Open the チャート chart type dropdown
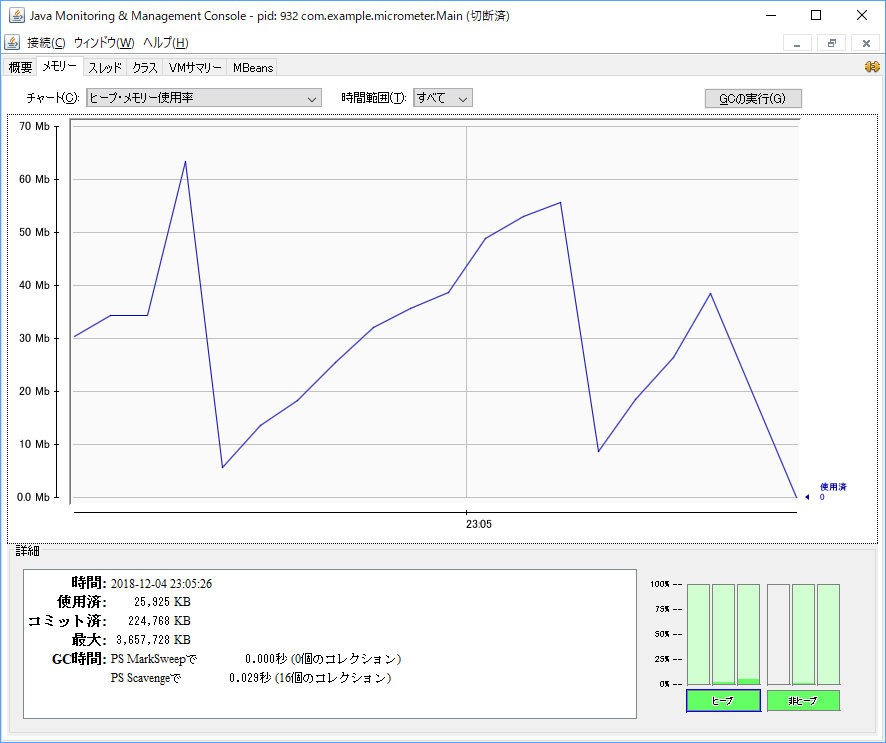 [204, 98]
